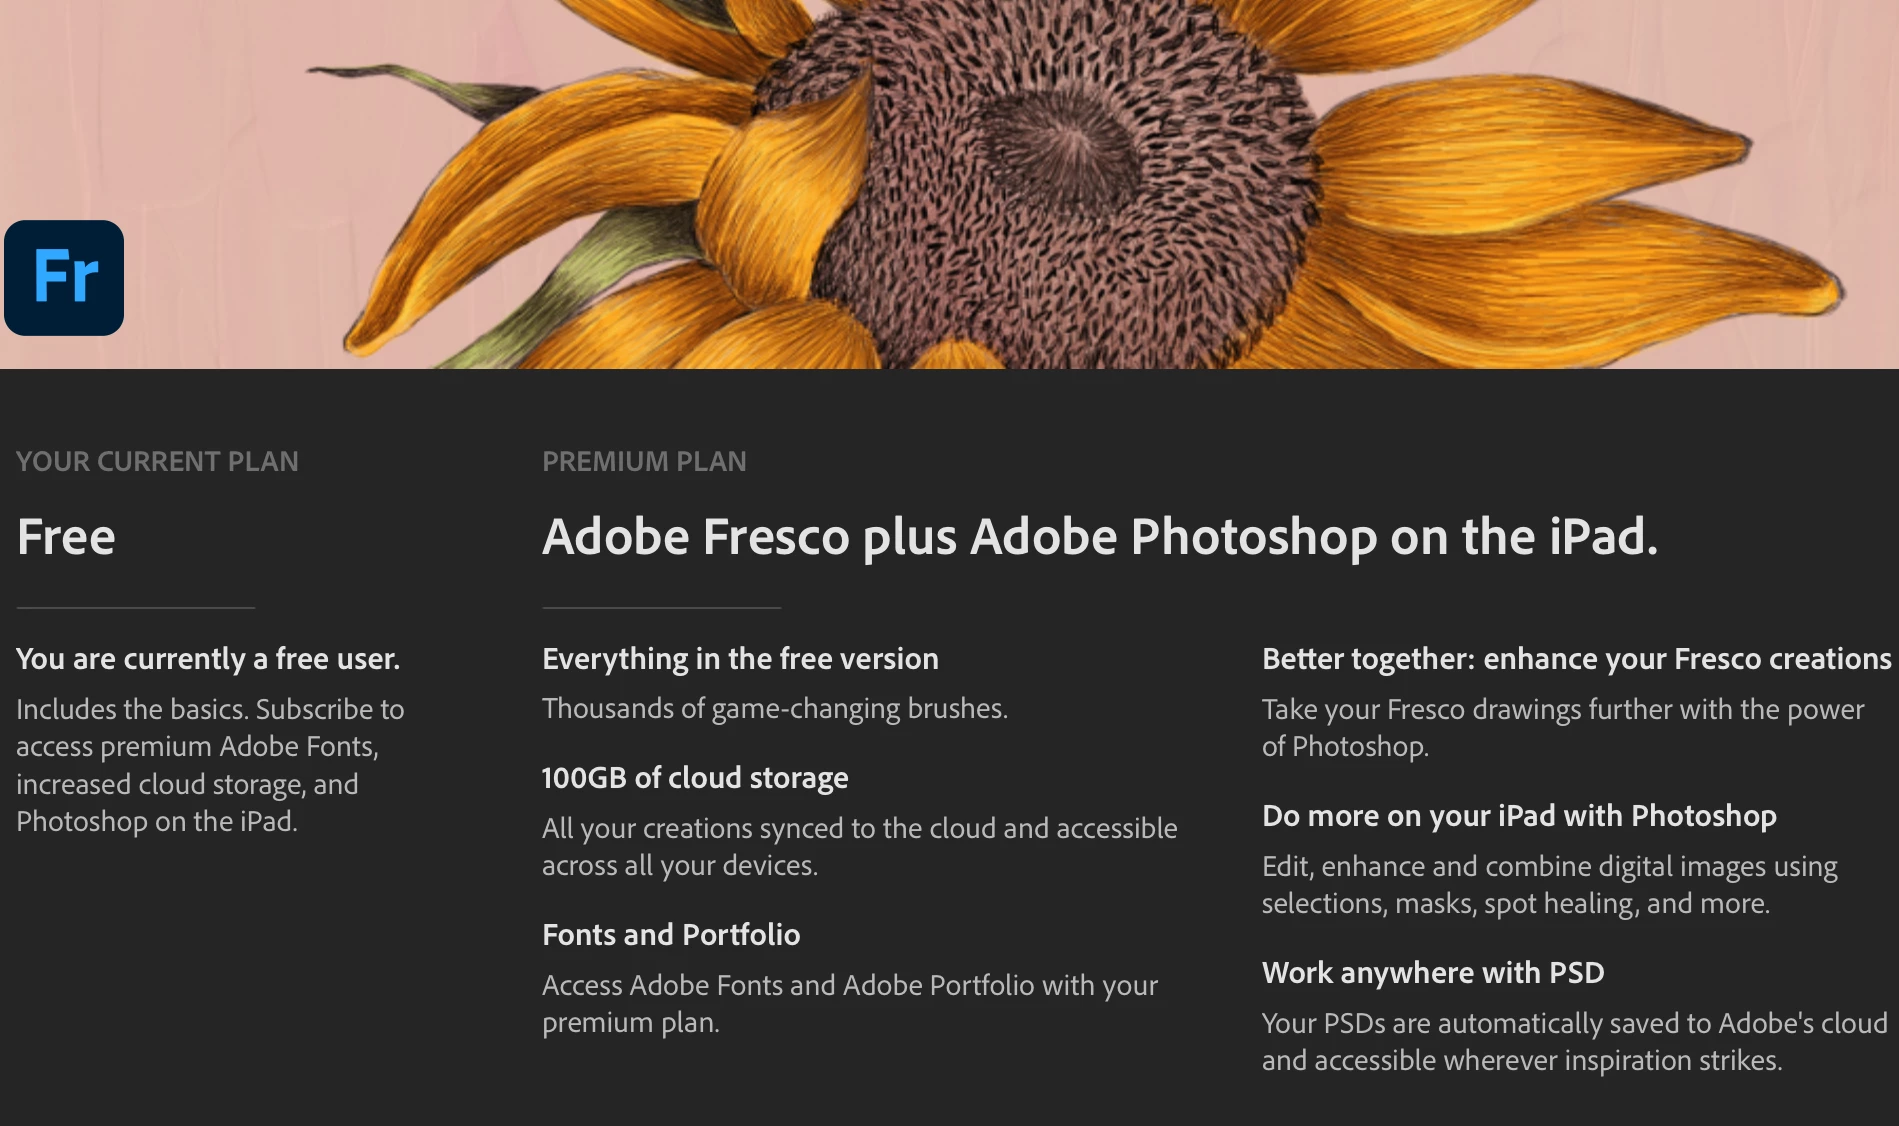This screenshot has width=1899, height=1126.
Task: Select the YOUR CURRENT PLAN label
Action: click(157, 461)
